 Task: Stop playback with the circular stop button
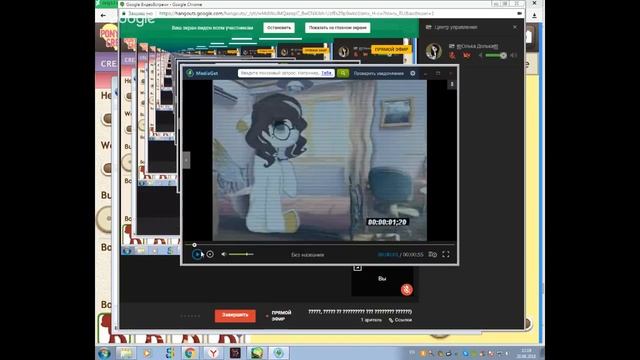(210, 254)
